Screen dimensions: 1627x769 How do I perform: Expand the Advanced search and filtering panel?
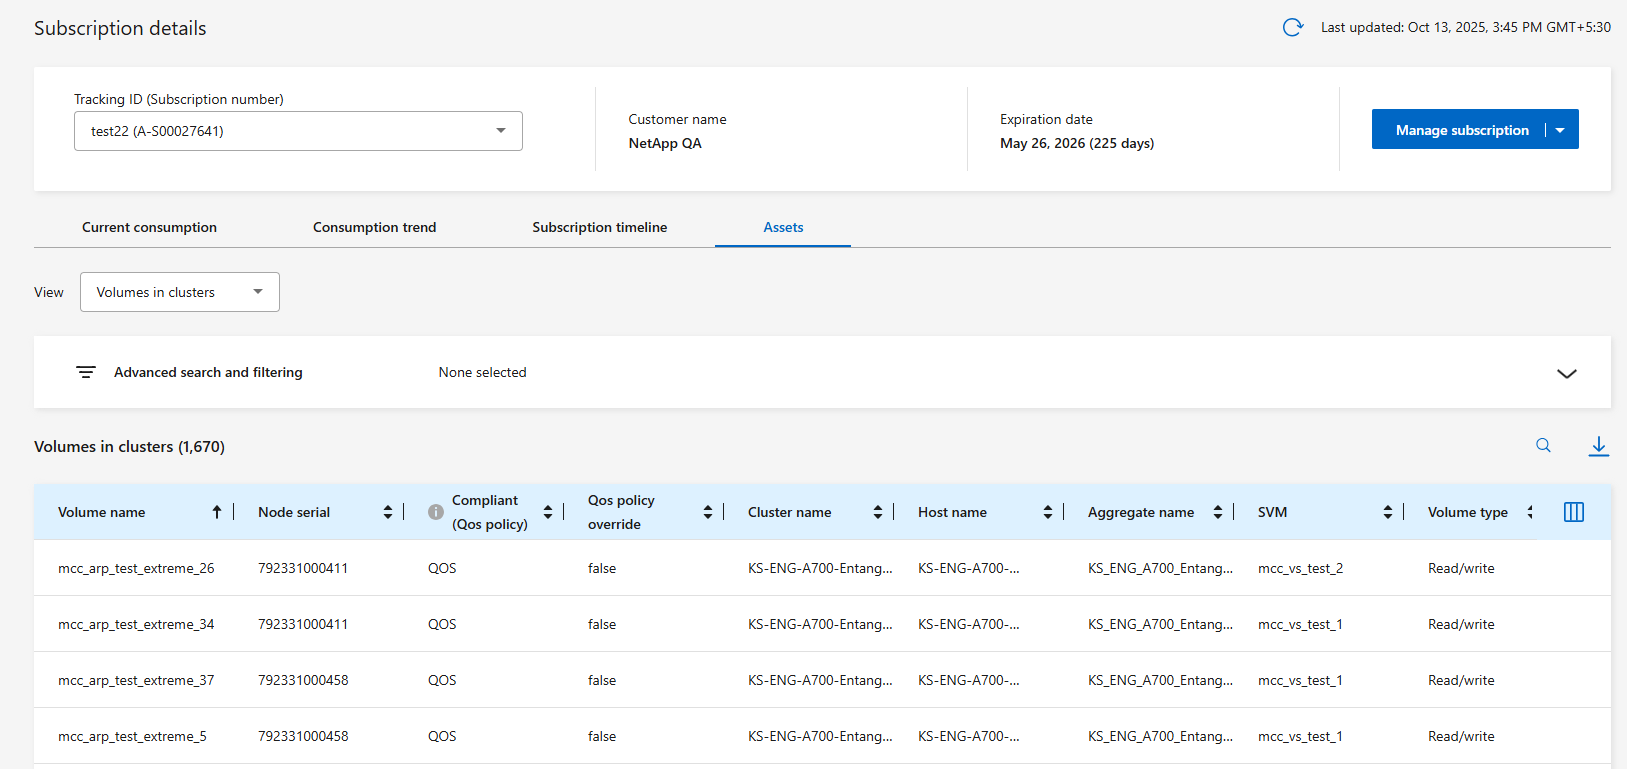pos(1566,373)
